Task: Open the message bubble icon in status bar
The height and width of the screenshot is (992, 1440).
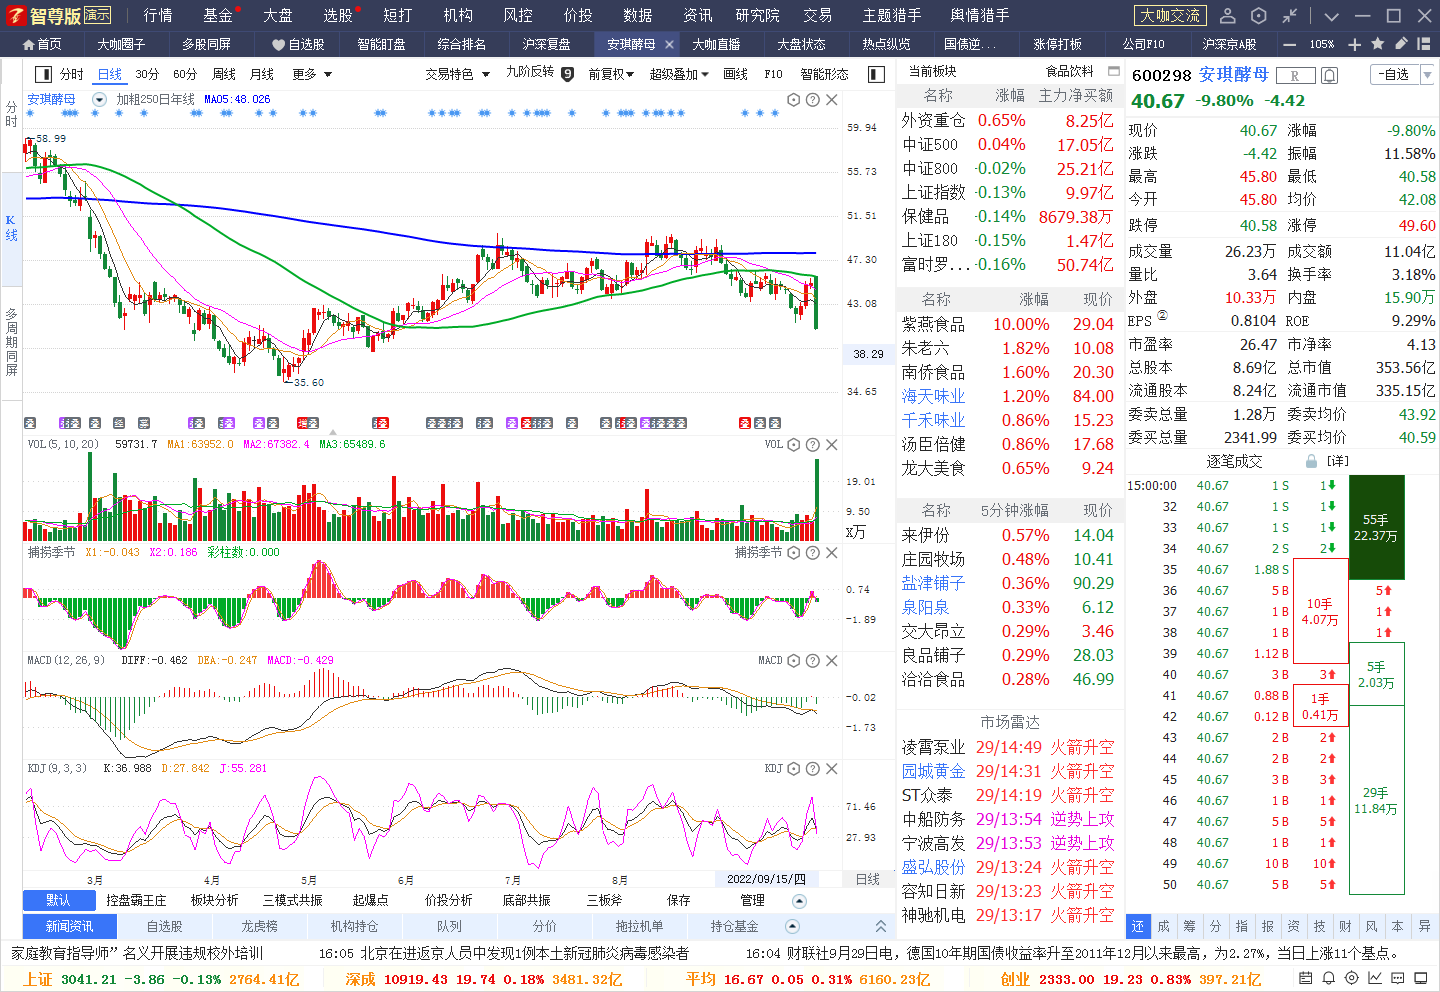Action: point(1398,978)
